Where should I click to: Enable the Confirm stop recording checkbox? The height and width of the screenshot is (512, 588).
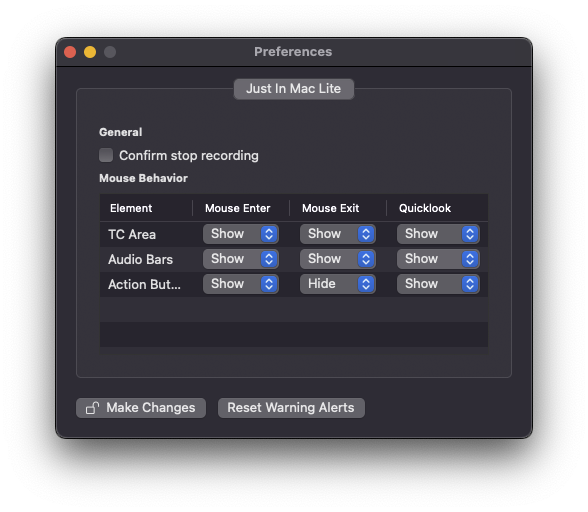[106, 155]
